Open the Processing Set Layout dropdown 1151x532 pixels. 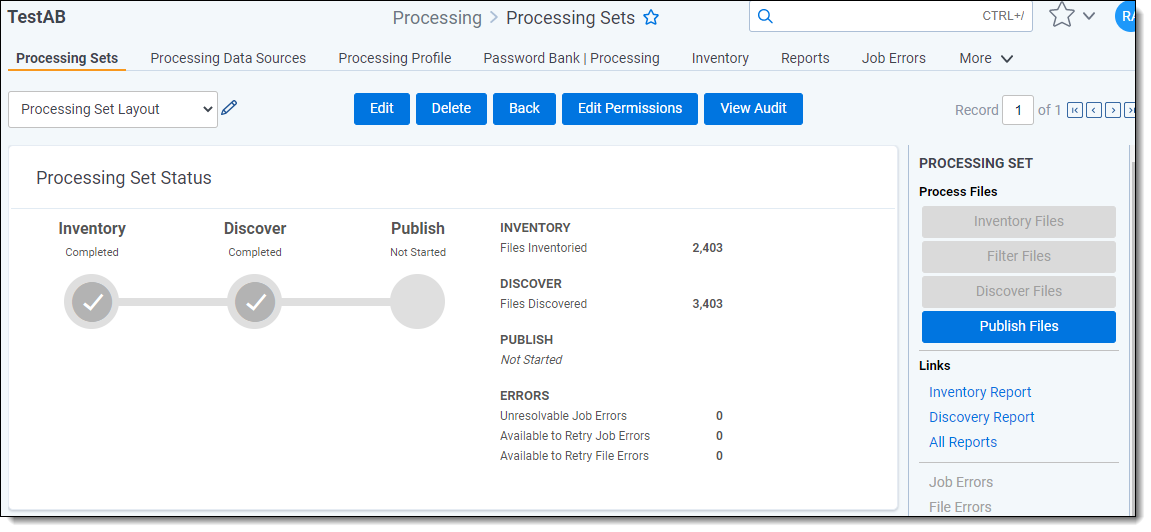[x=112, y=109]
